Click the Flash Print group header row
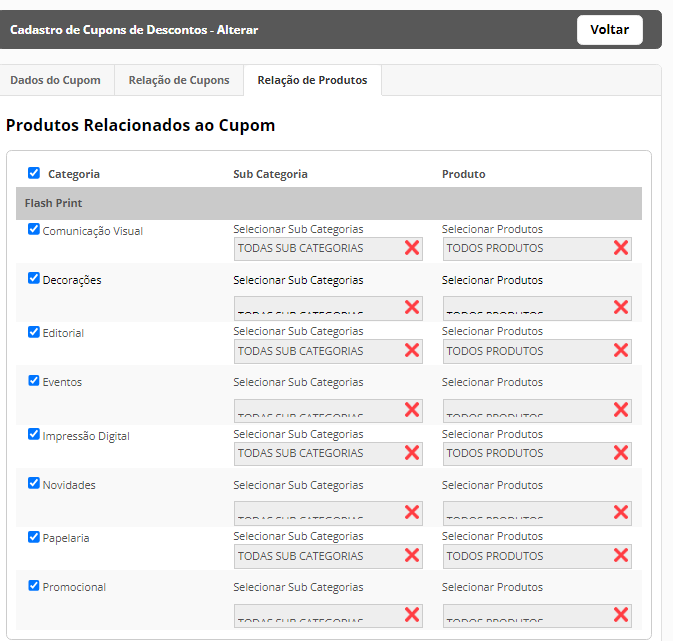Viewport: 673px width, 641px height. (329, 203)
